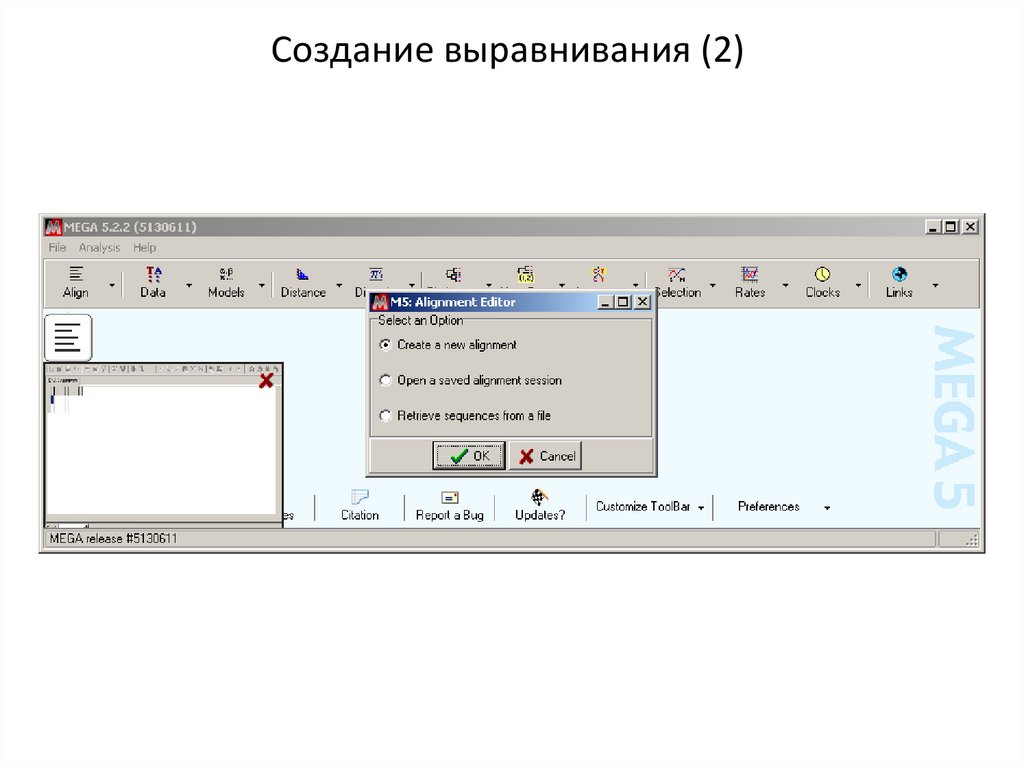The height and width of the screenshot is (767, 1024).
Task: Click the Report a Bug icon
Action: [x=450, y=497]
